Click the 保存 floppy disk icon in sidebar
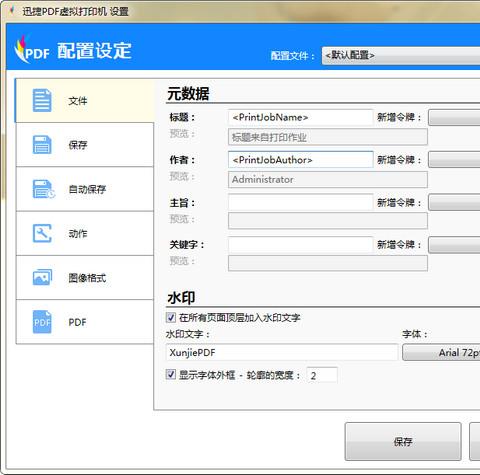Screen dimensions: 480x475 [42, 145]
